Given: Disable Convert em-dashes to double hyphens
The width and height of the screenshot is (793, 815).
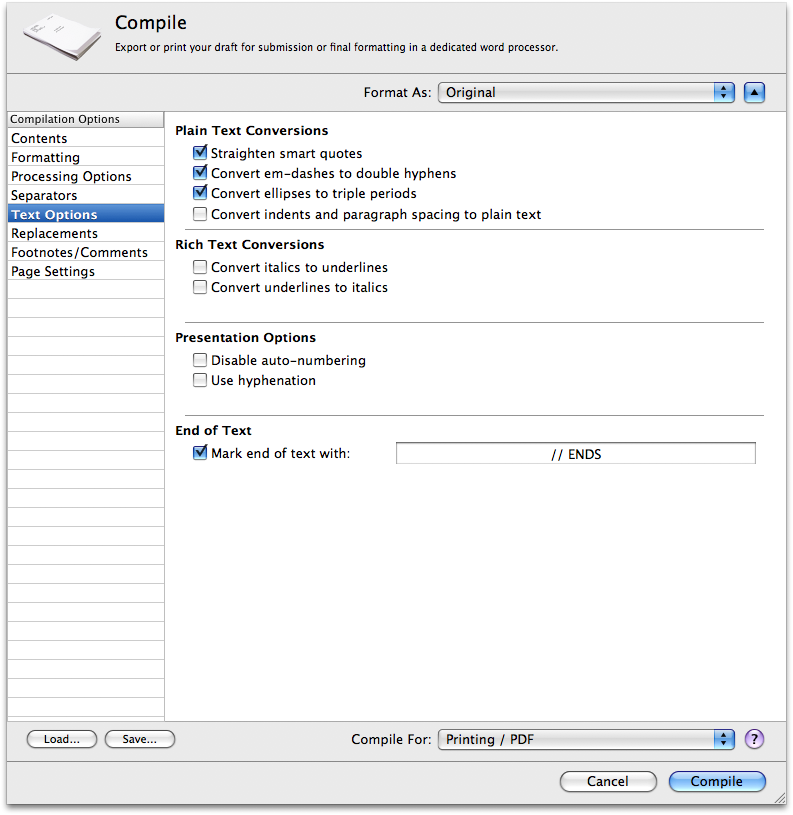Looking at the screenshot, I should [201, 174].
